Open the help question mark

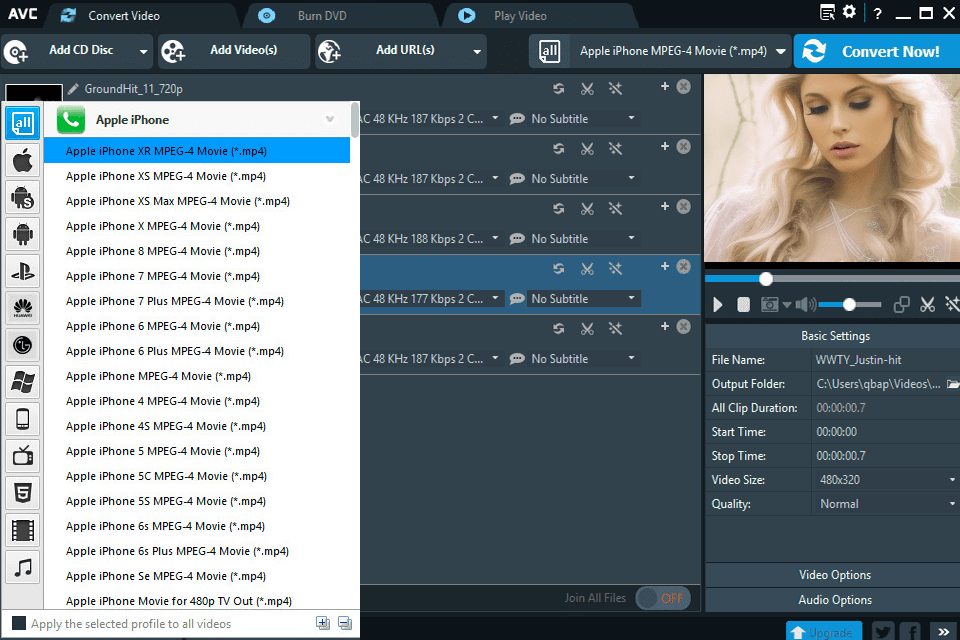pyautogui.click(x=878, y=13)
